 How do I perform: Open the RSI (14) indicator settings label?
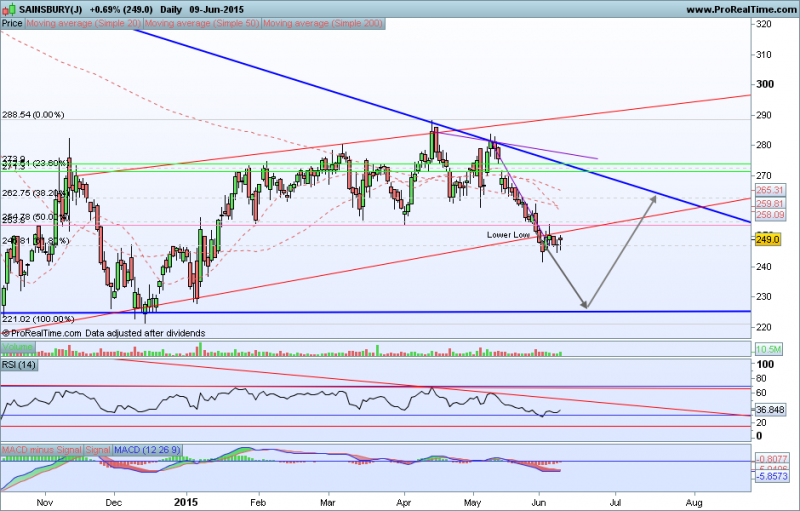tap(19, 366)
